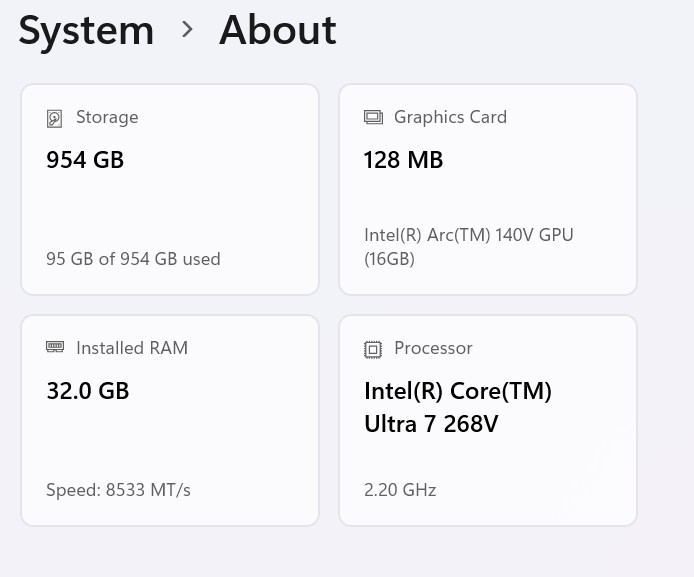Select the About breadcrumb title
This screenshot has height=577, width=694.
(x=278, y=30)
